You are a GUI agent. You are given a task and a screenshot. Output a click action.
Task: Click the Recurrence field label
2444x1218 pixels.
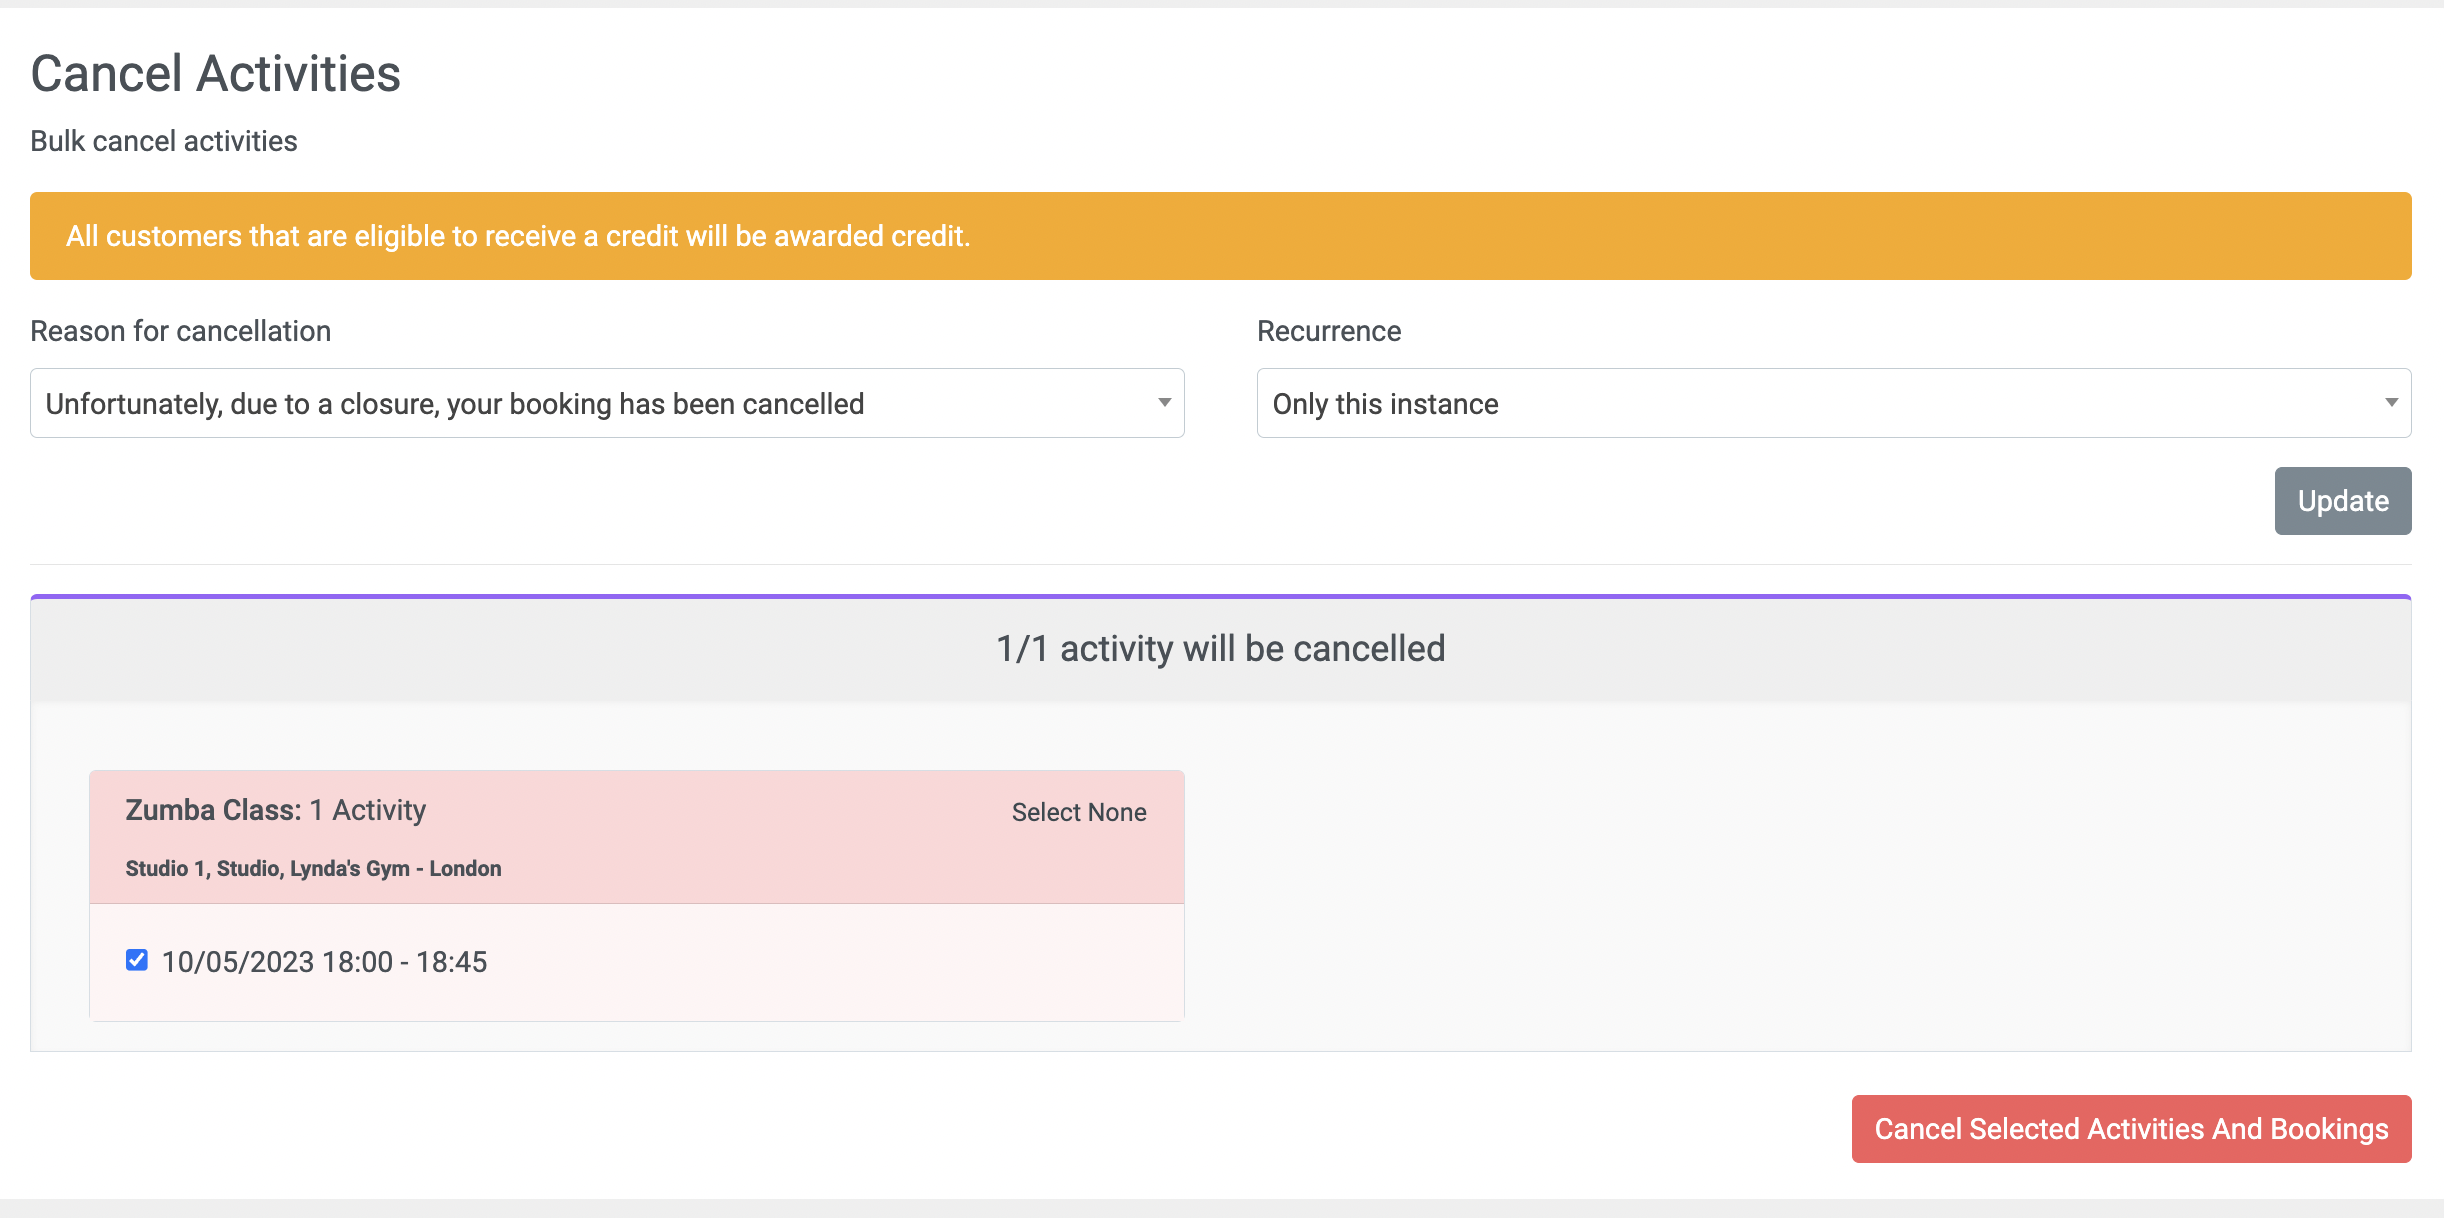coord(1329,331)
